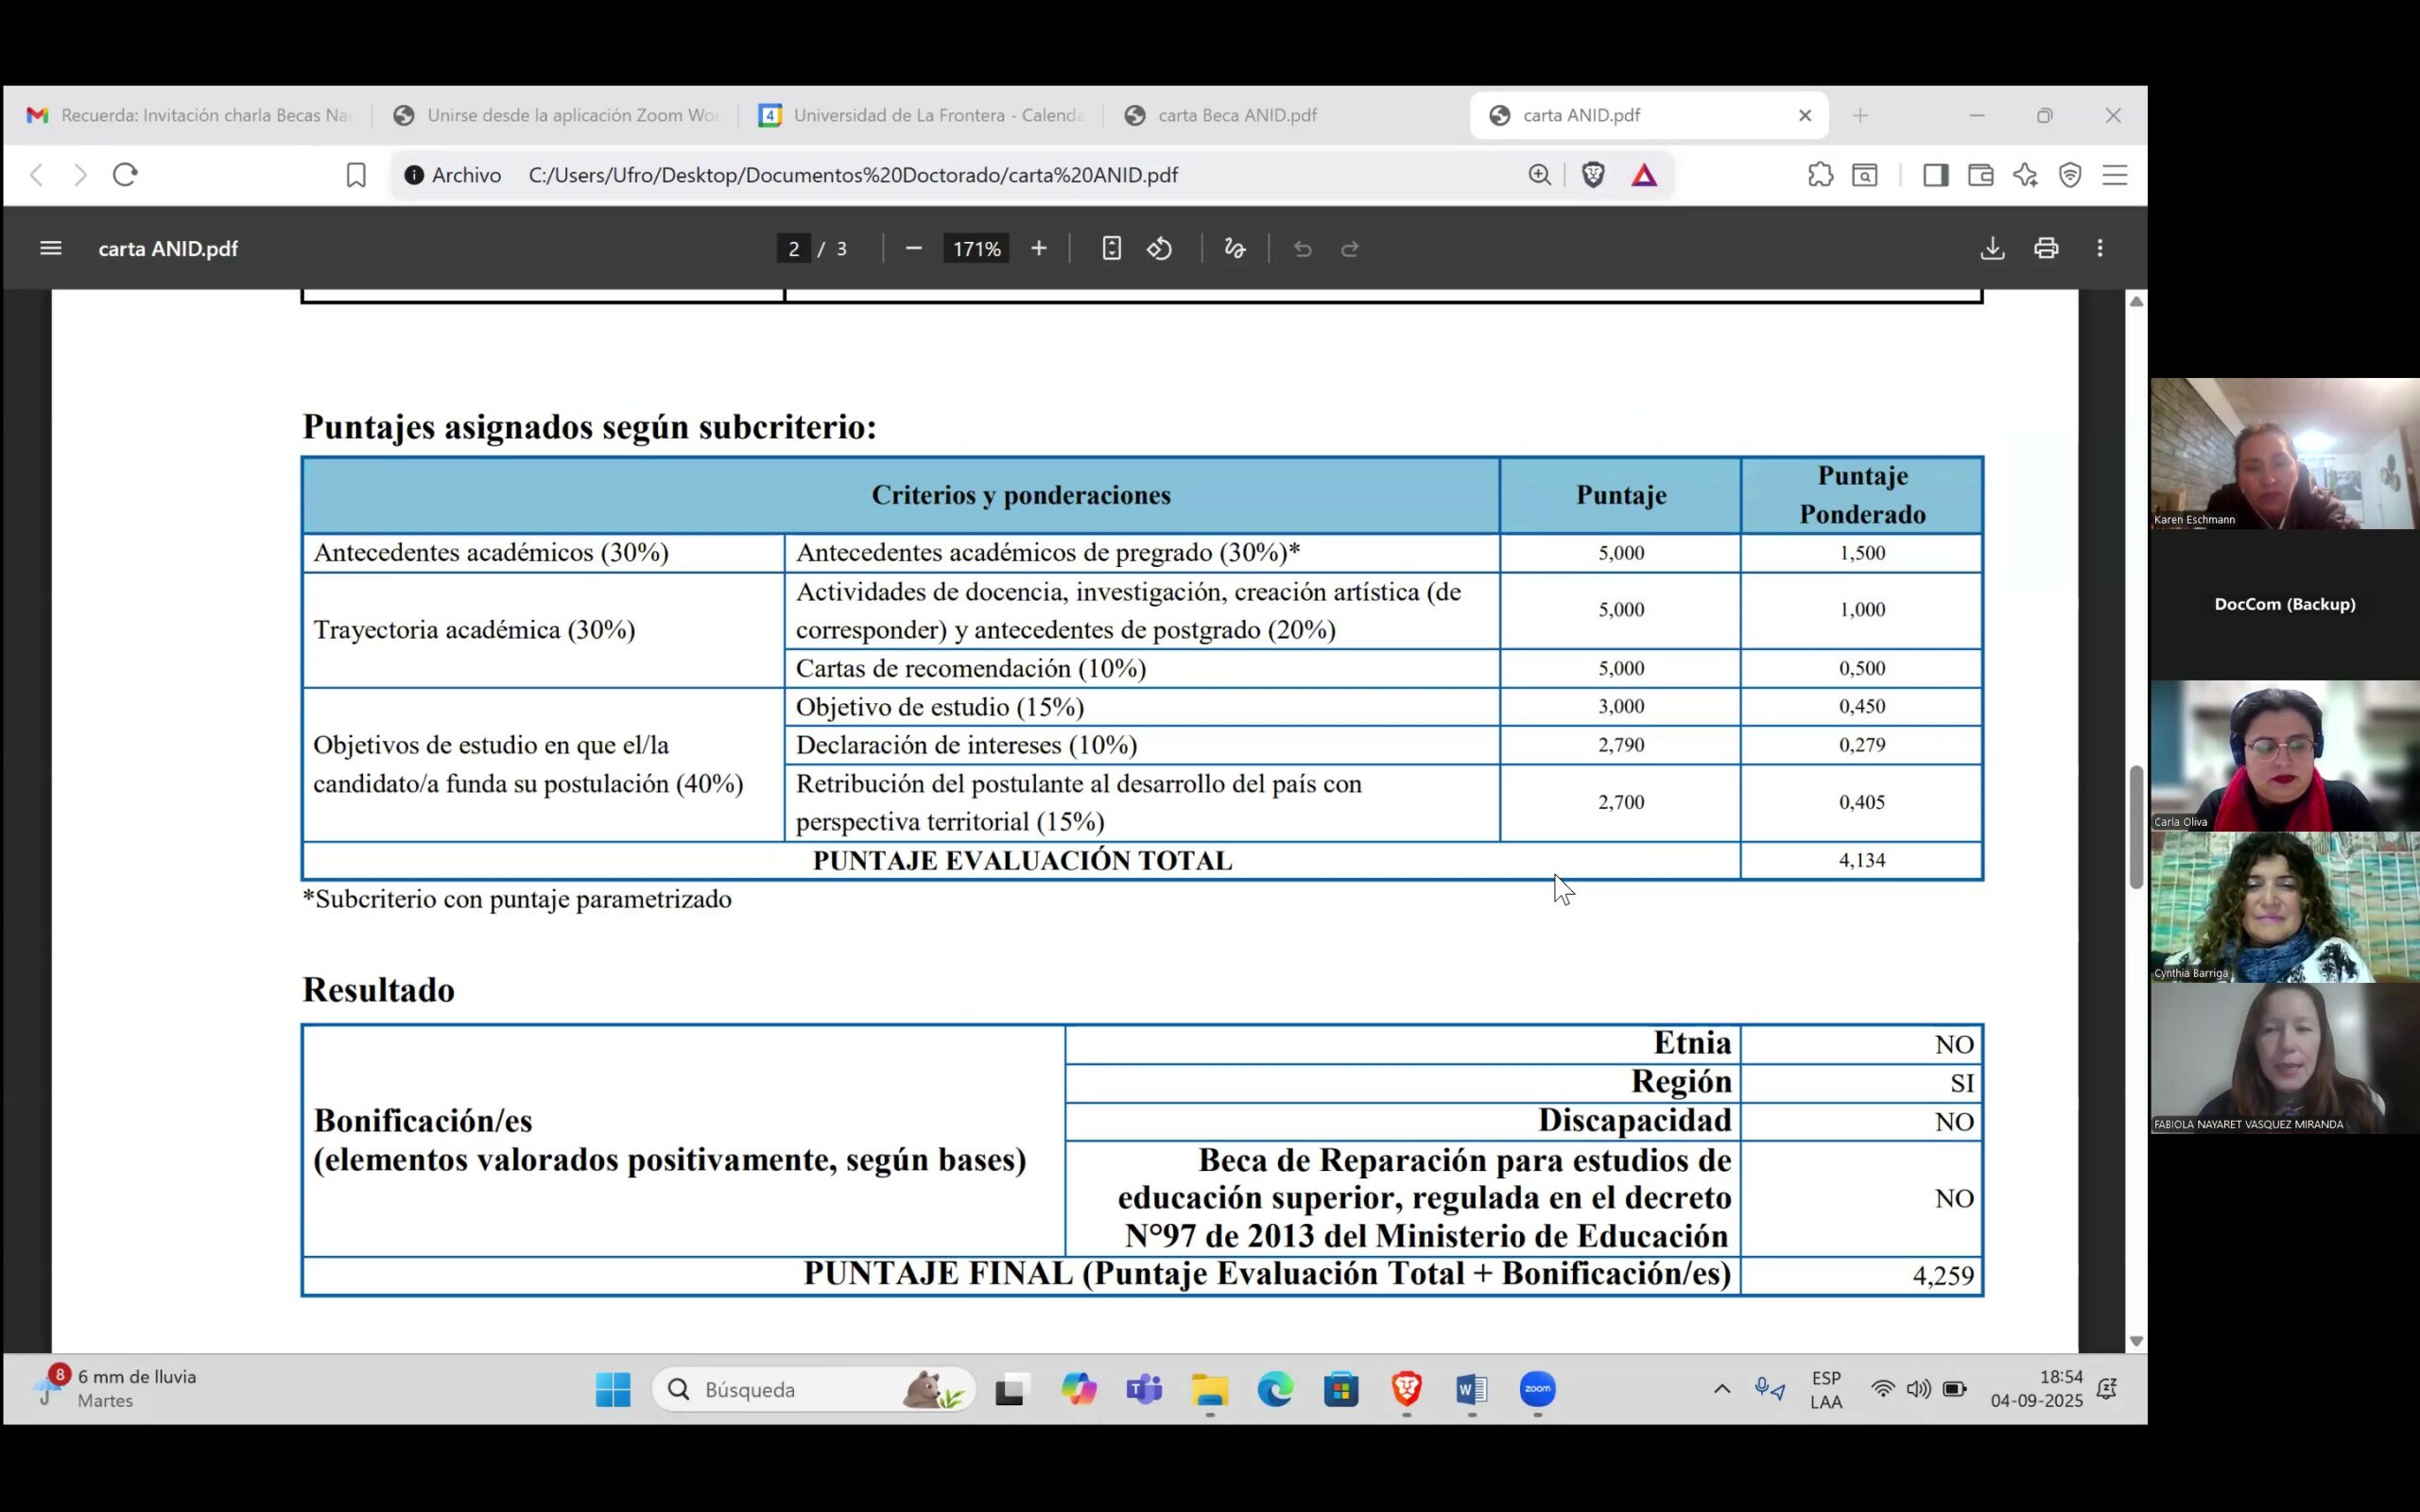The image size is (2420, 1512).
Task: Open the browser main menu
Action: coord(2115,175)
